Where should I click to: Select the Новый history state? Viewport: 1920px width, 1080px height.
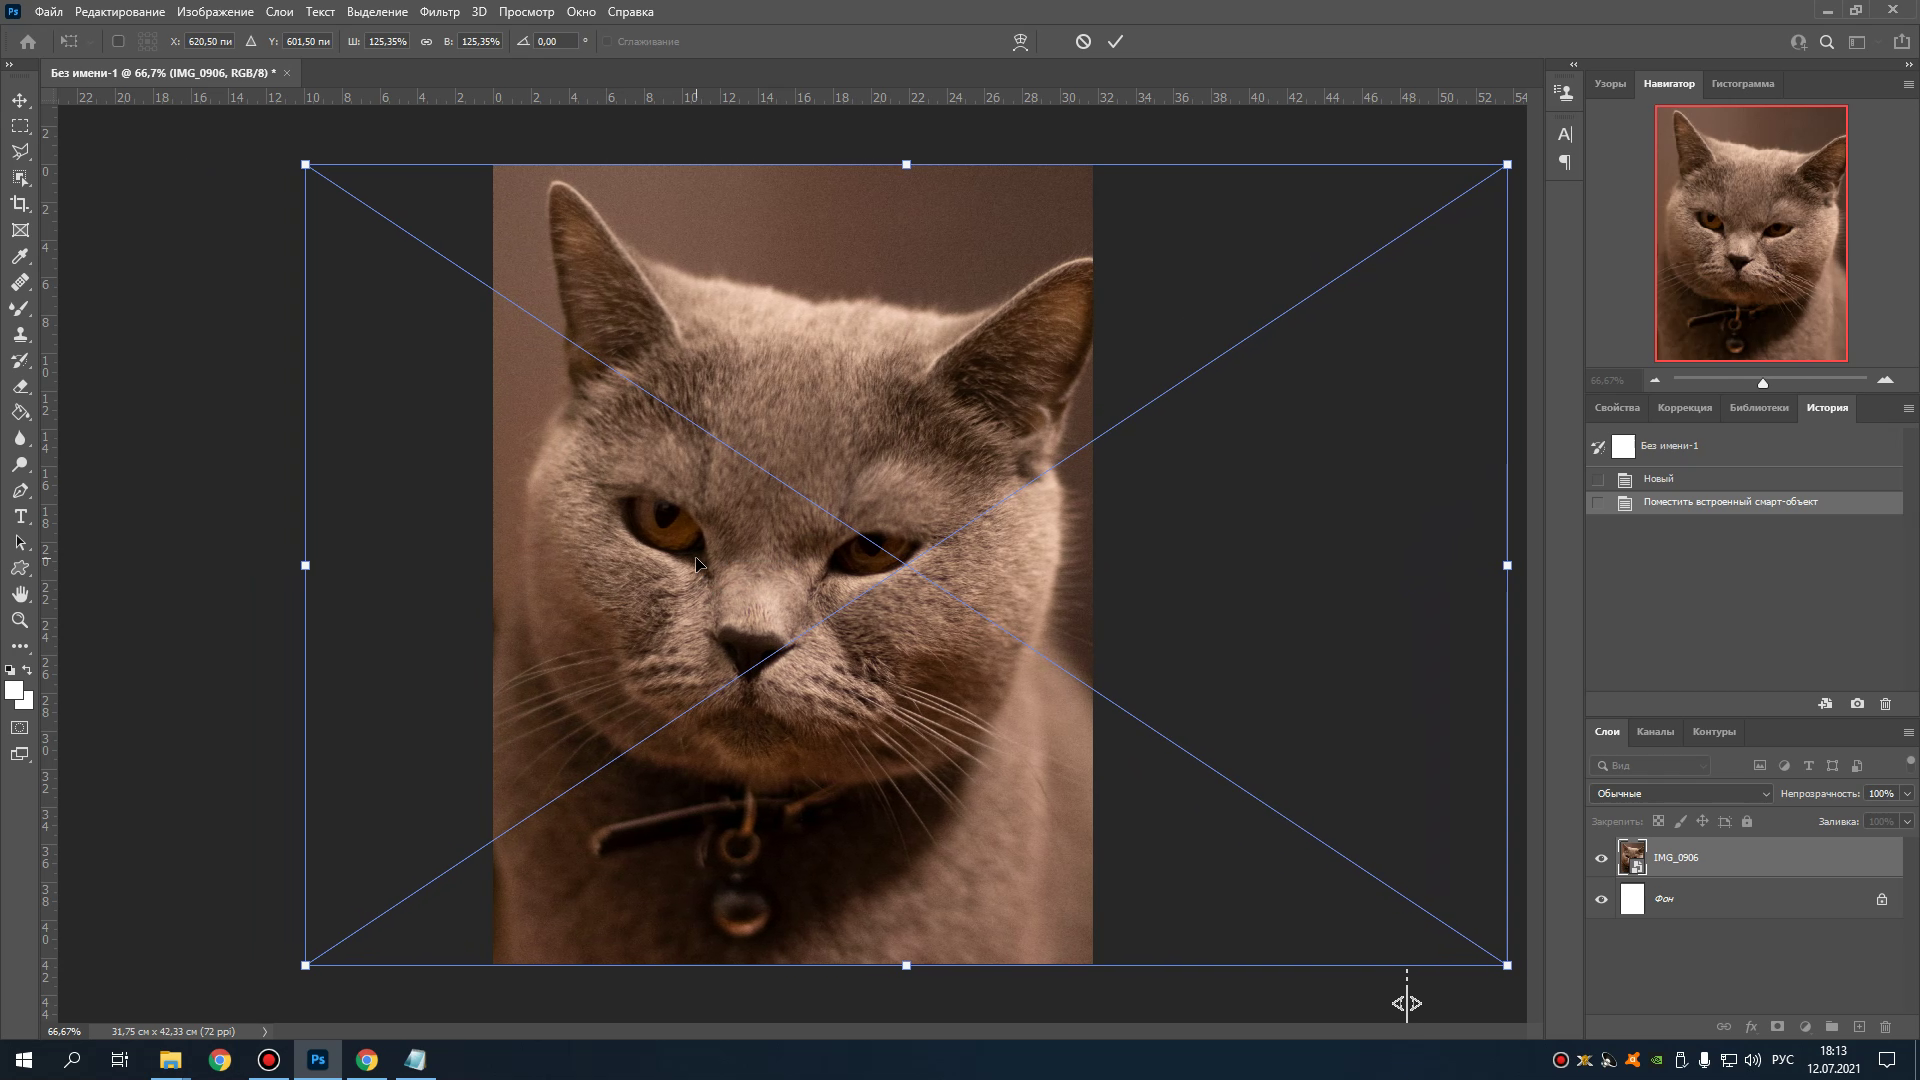pos(1658,479)
